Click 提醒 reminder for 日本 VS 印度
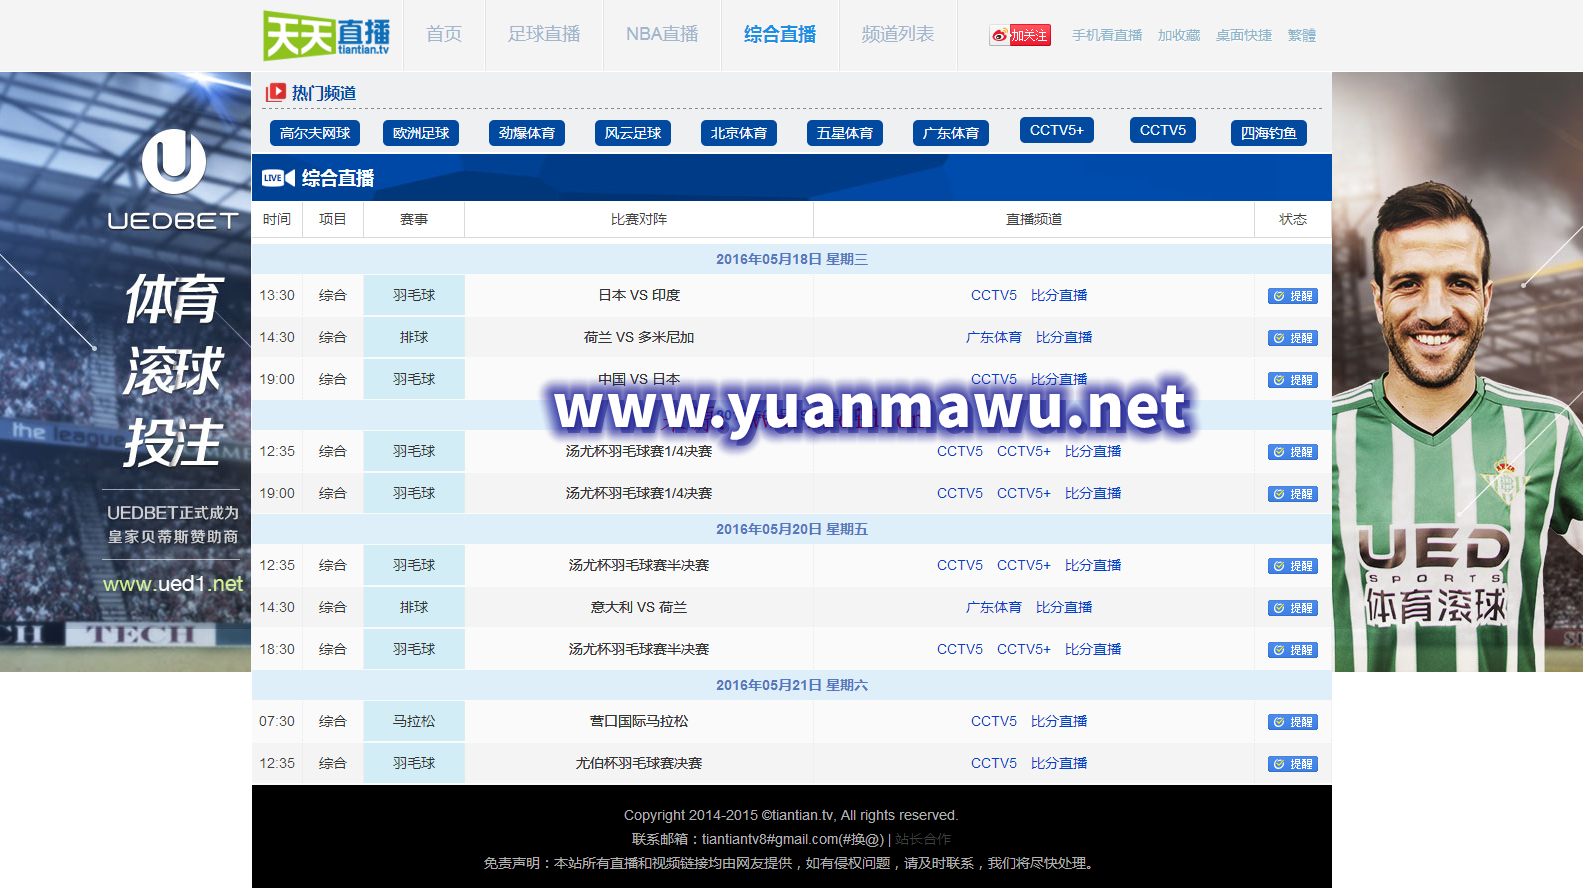Image resolution: width=1583 pixels, height=888 pixels. 1293,296
